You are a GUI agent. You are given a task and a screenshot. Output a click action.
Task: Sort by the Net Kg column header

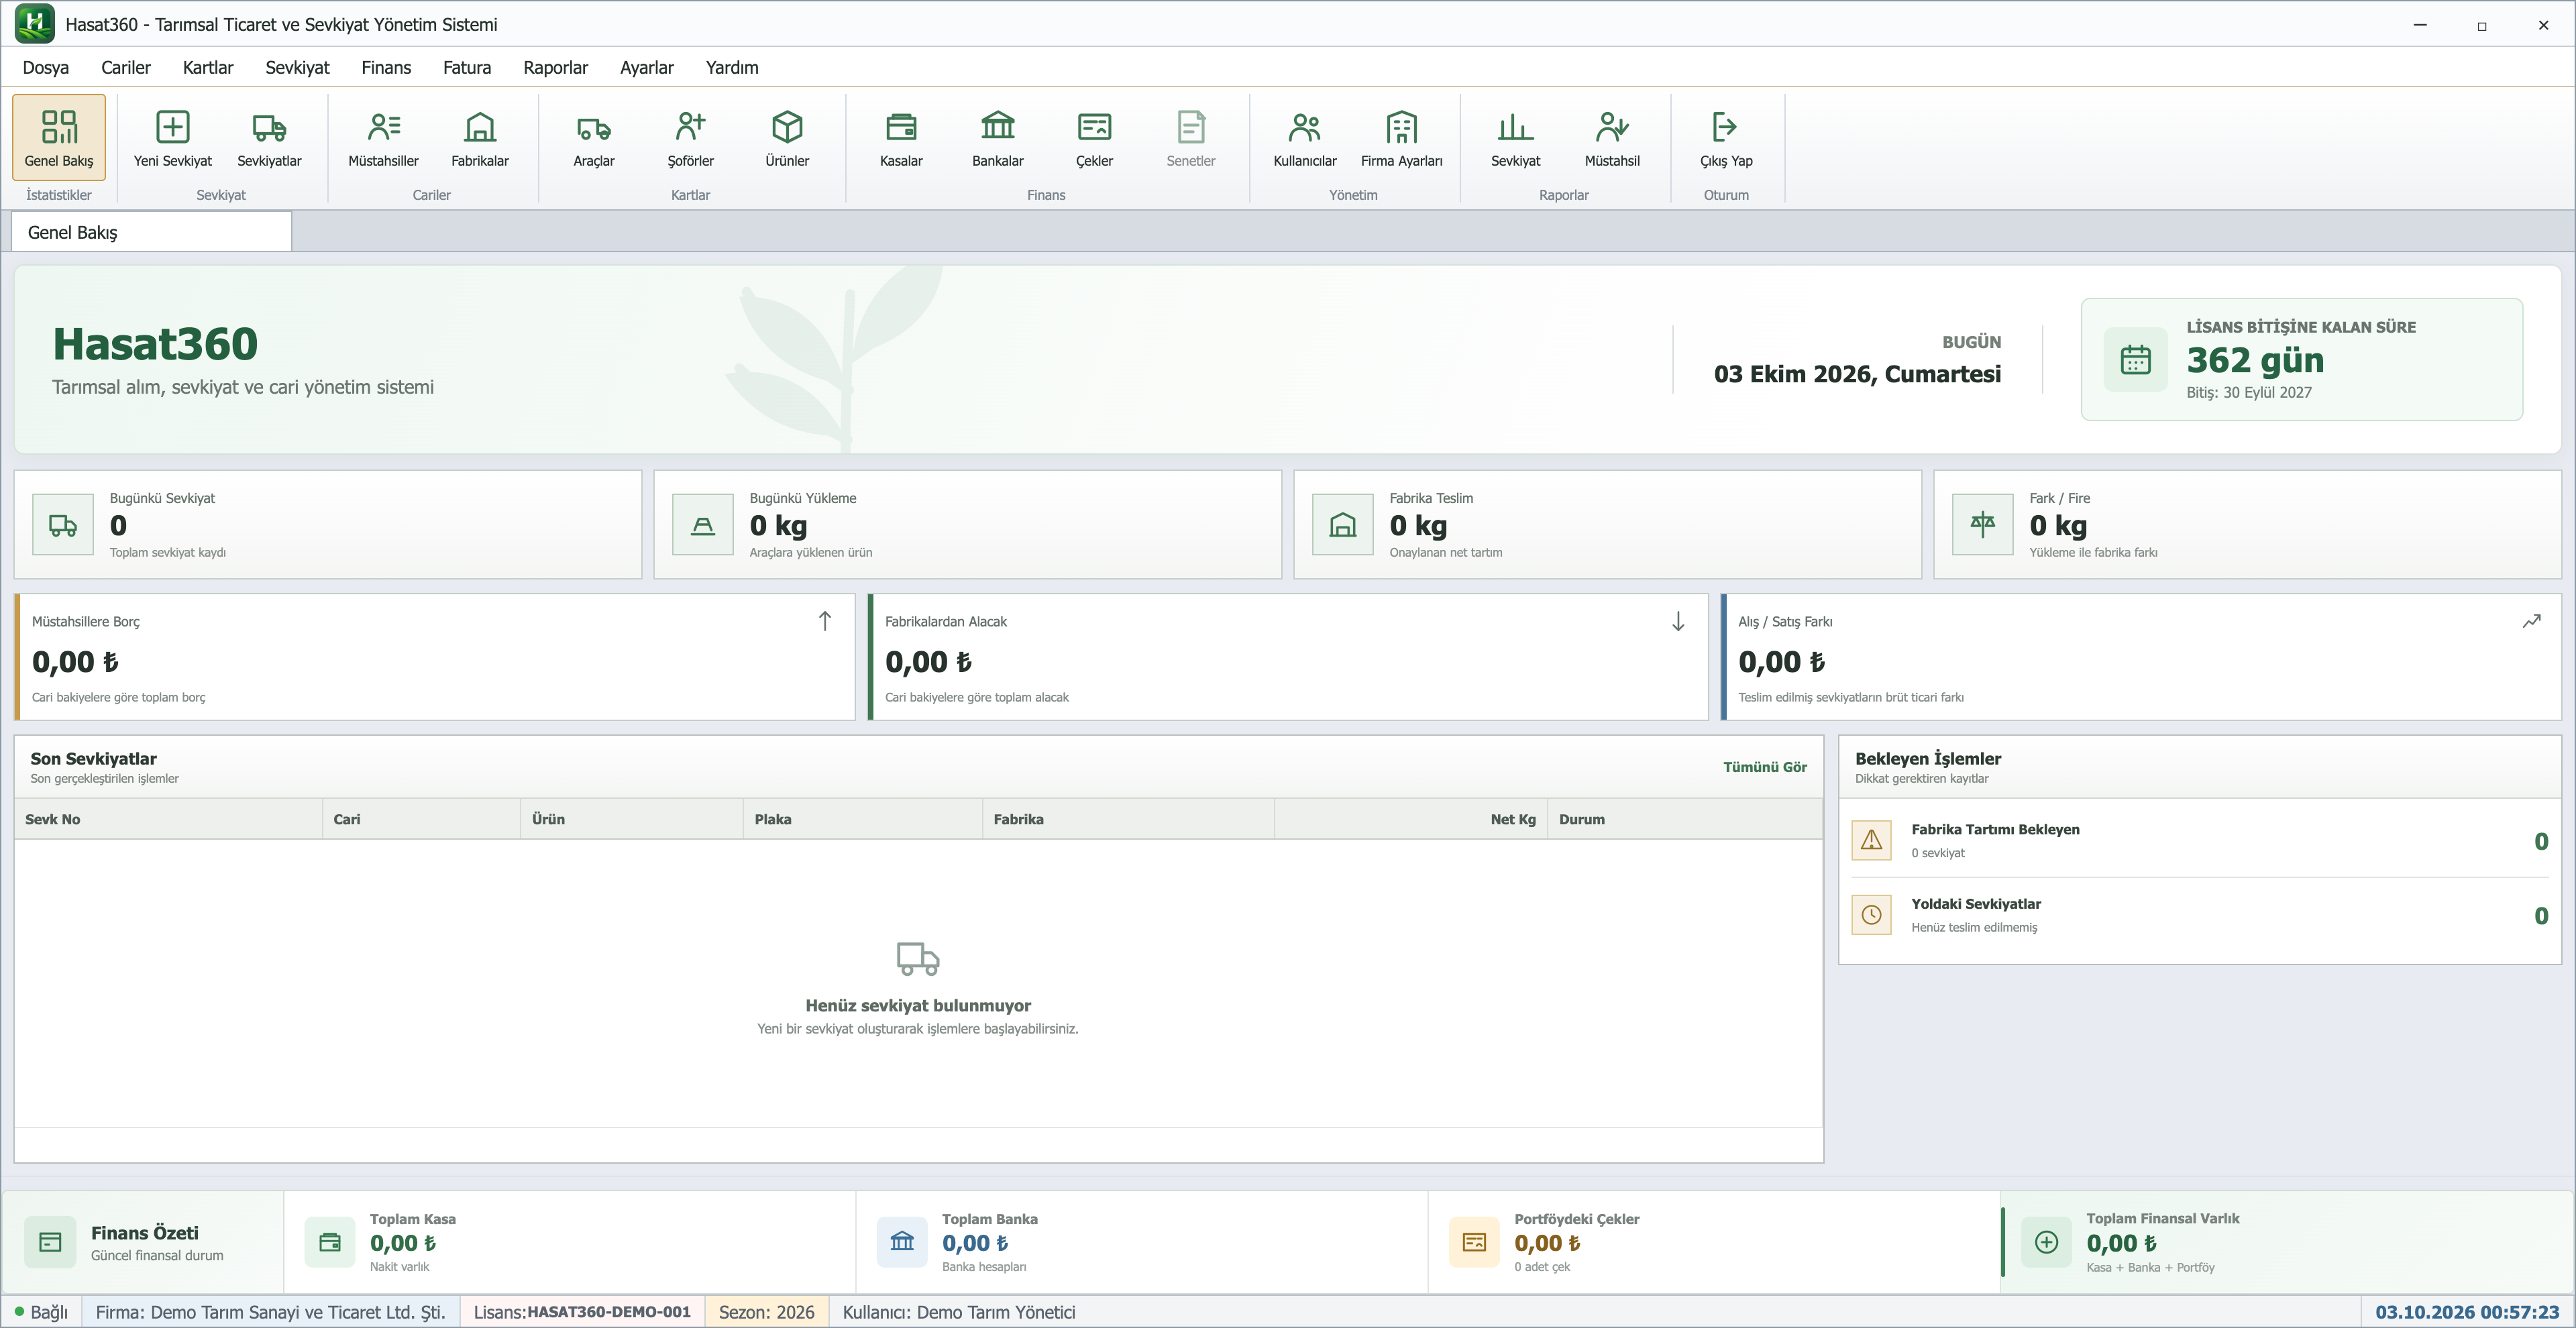coord(1410,819)
